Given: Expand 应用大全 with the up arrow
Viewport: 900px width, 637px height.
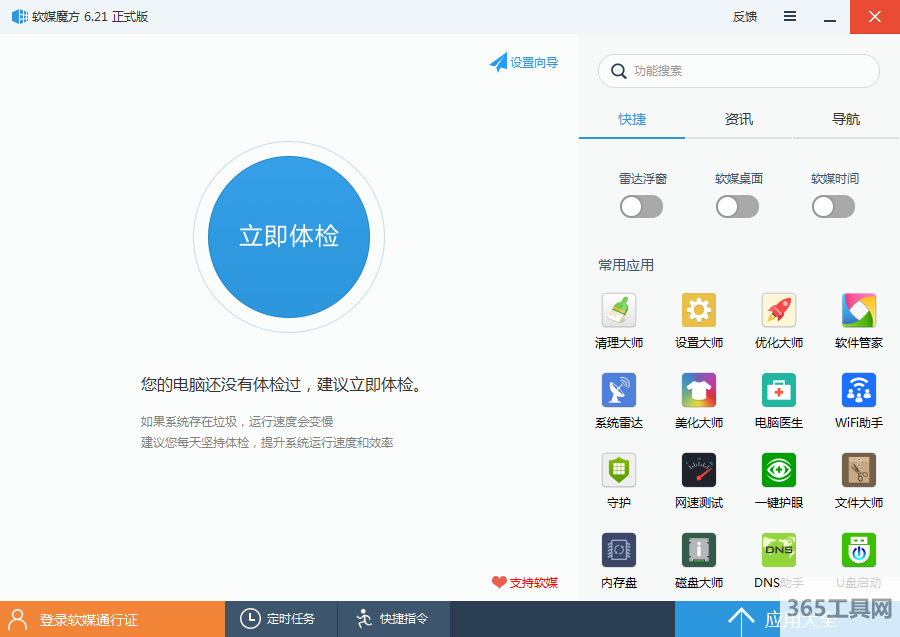Looking at the screenshot, I should 741,619.
